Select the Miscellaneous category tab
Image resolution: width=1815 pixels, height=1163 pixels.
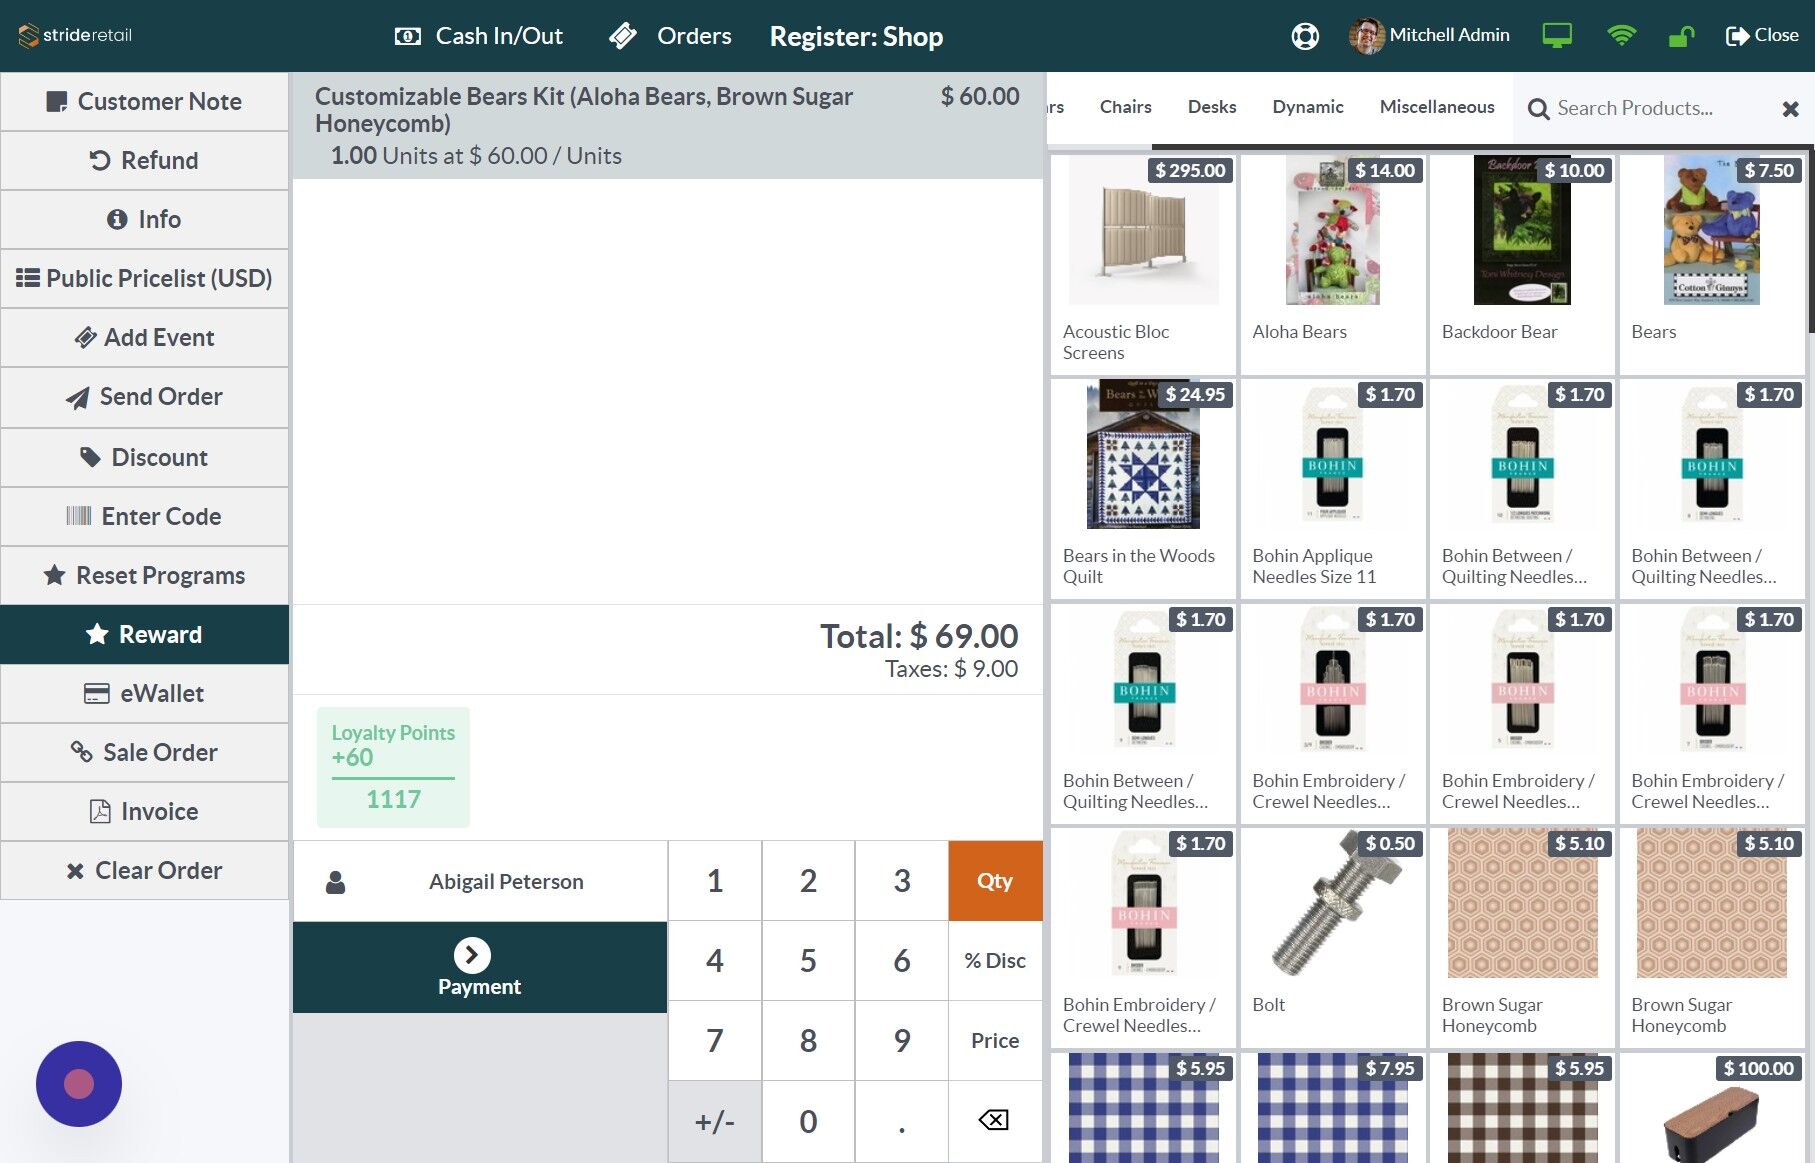[1436, 107]
